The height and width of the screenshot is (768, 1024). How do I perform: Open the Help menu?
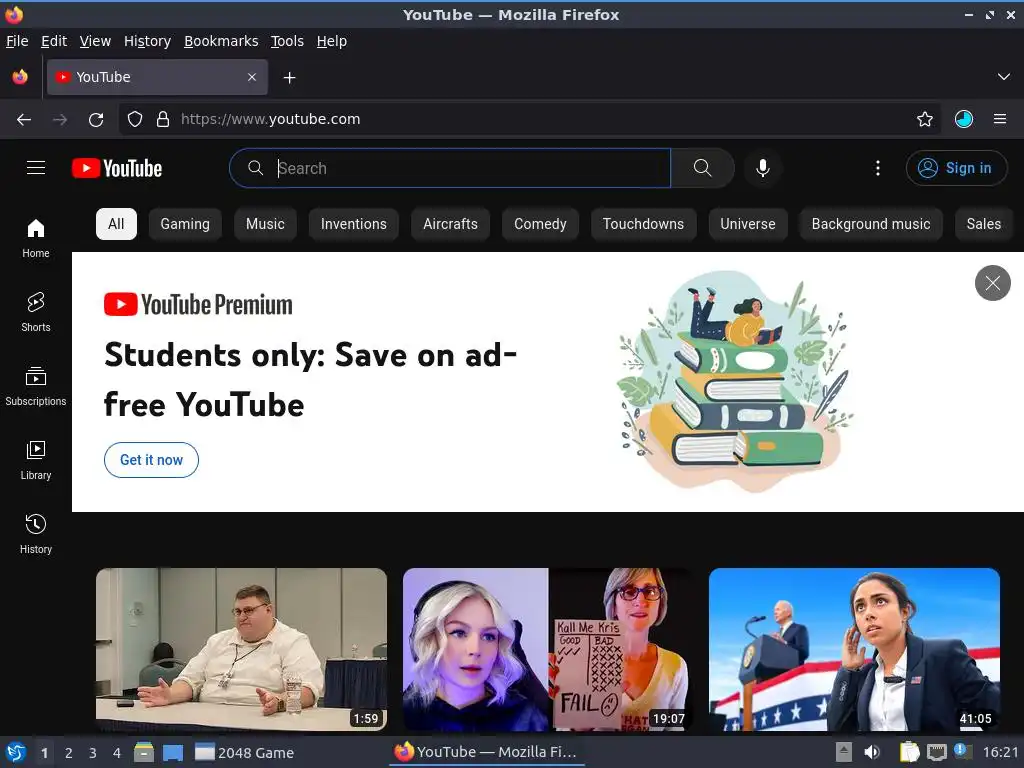(332, 41)
